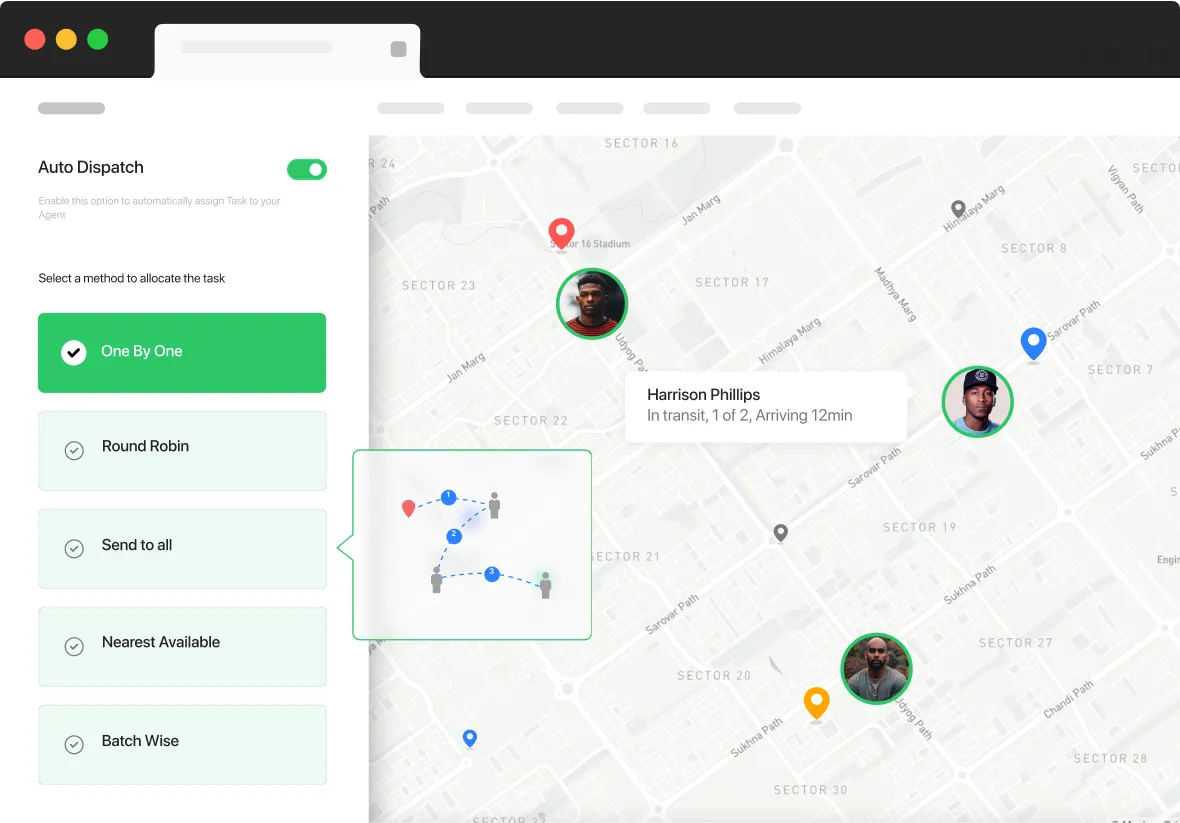Click the Round Robin check circle icon
The width and height of the screenshot is (1180, 823).
[x=74, y=451]
